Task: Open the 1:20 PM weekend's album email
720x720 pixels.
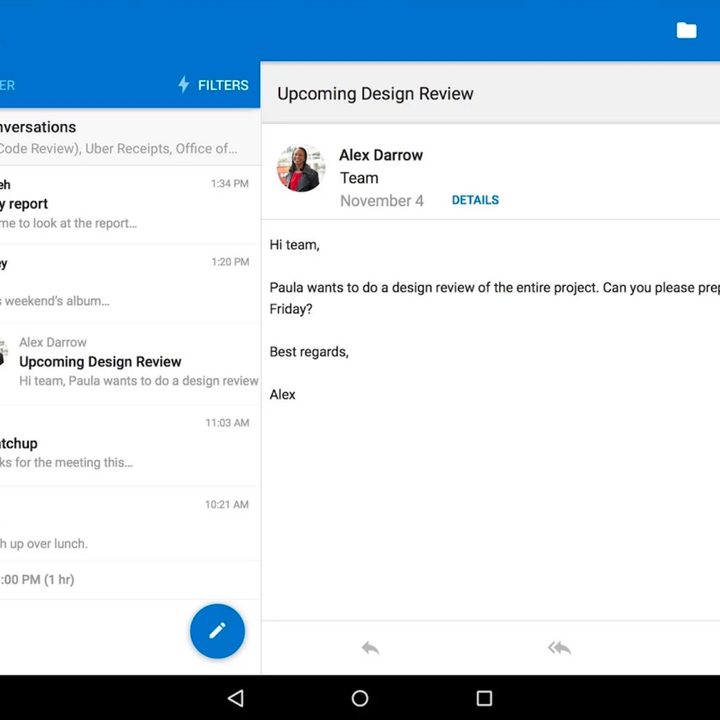Action: click(130, 283)
